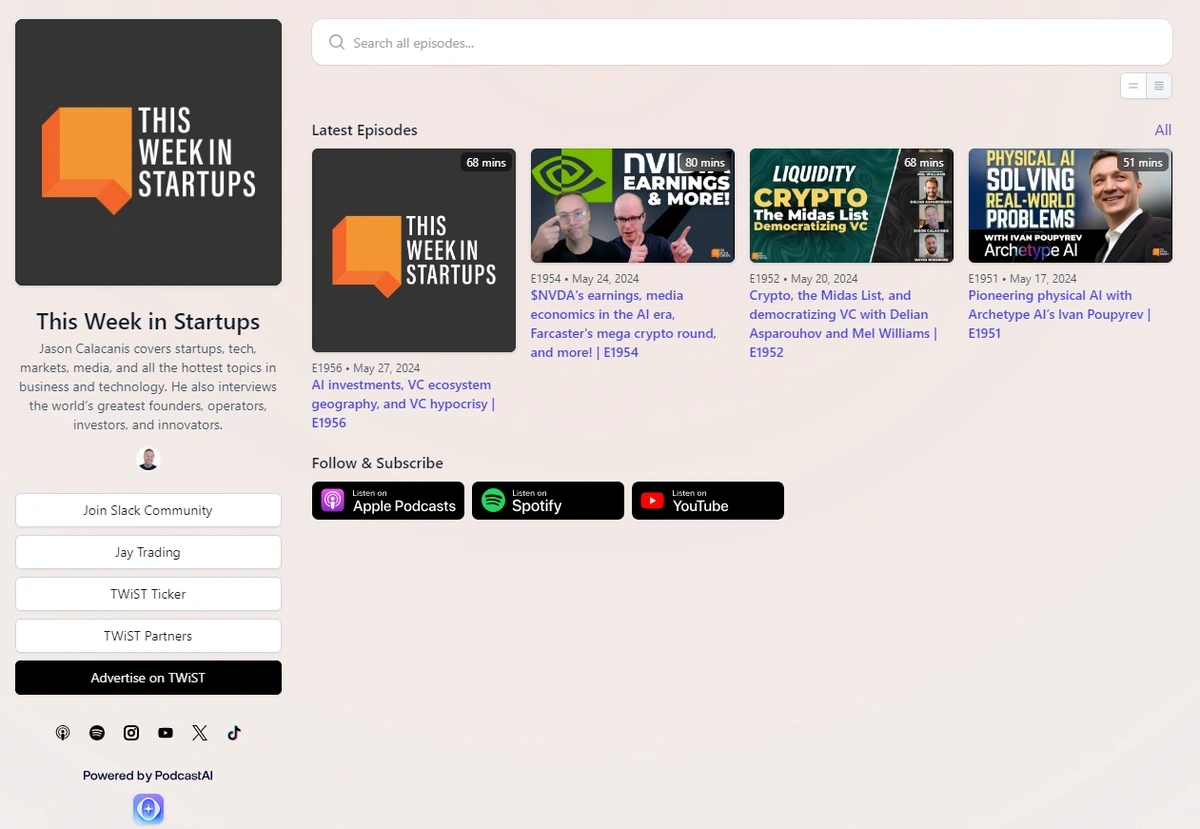Click the E1956 • May 27, 2024 label

[366, 368]
